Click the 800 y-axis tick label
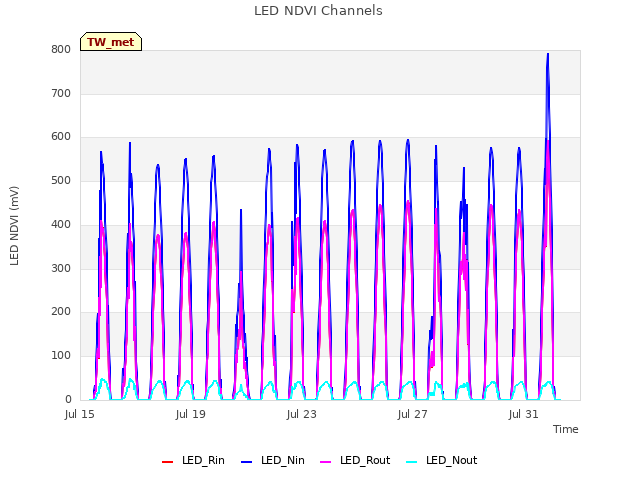Screen dimensions: 640x480 point(61,49)
